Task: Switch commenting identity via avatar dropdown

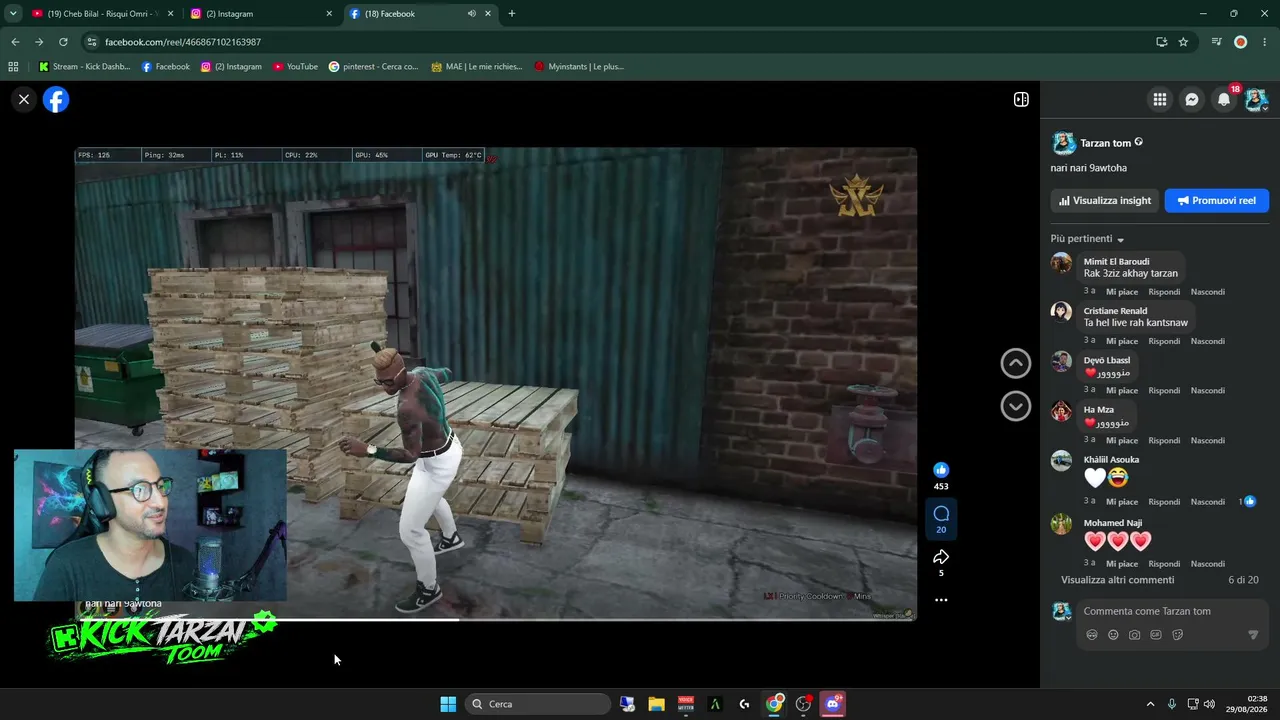Action: point(1062,611)
